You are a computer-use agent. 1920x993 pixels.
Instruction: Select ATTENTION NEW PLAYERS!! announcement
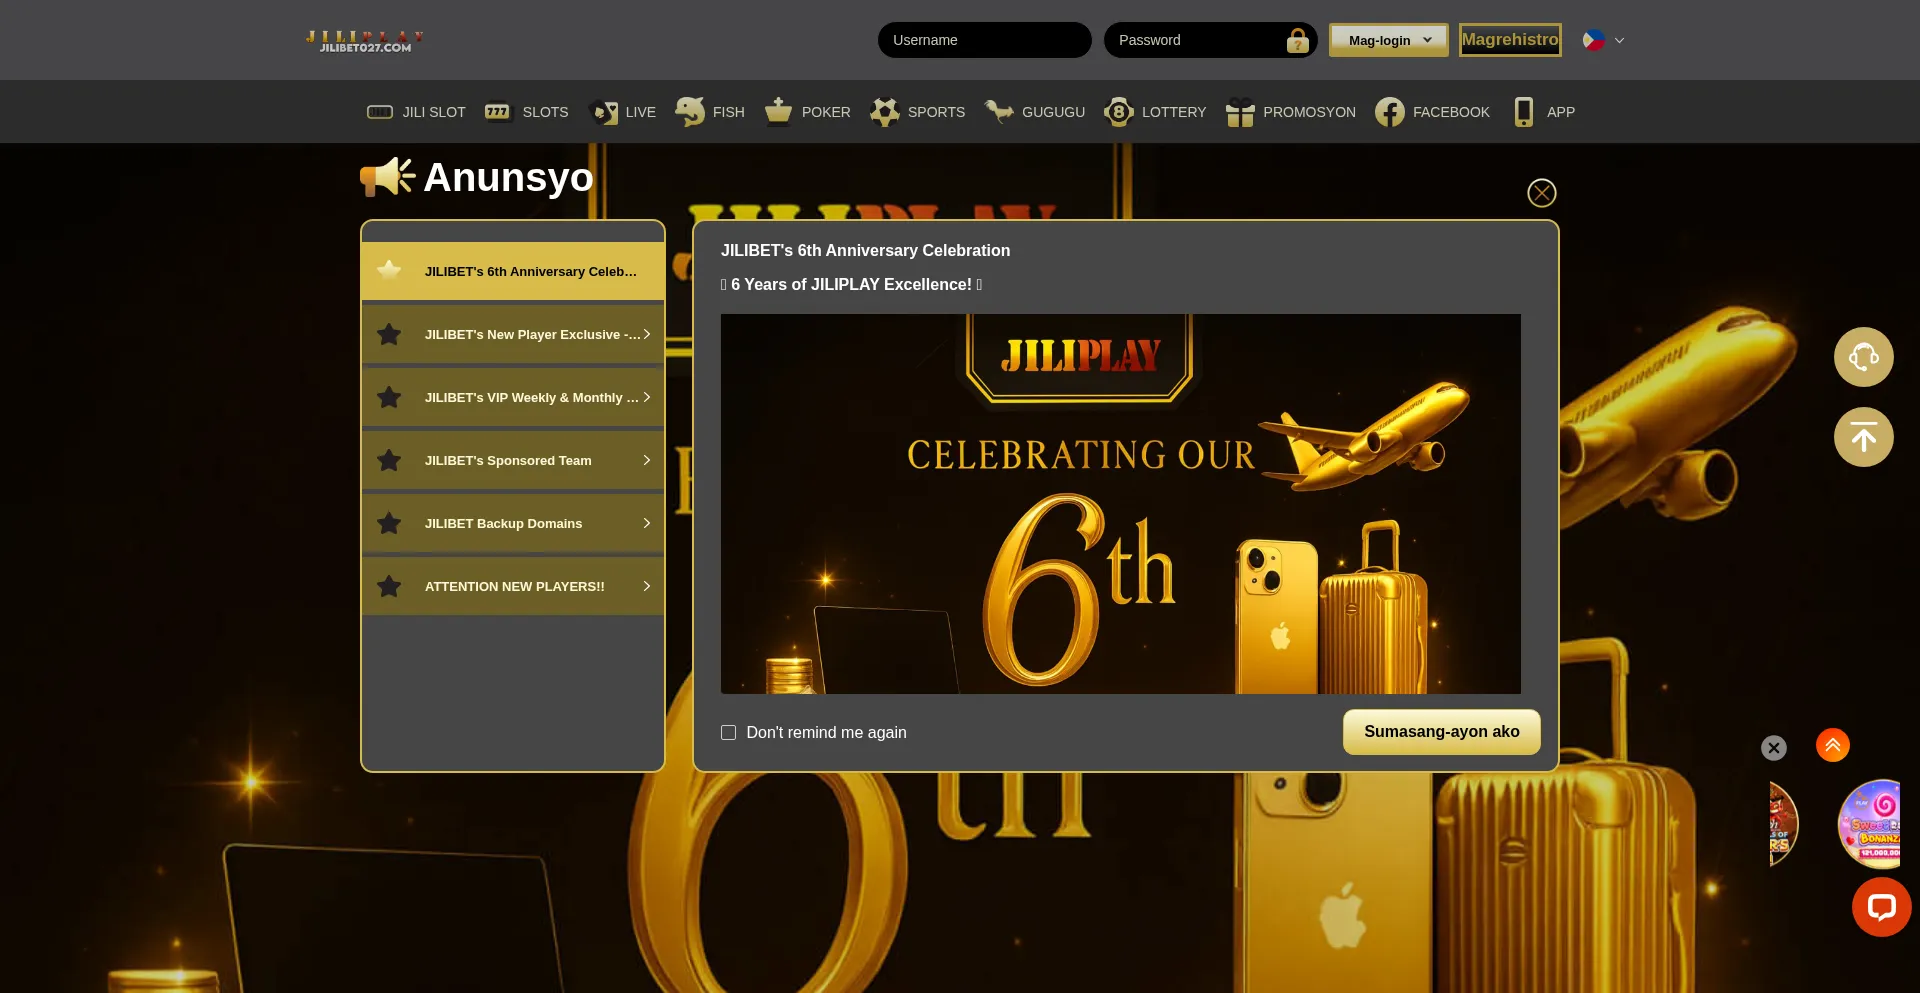pyautogui.click(x=513, y=586)
